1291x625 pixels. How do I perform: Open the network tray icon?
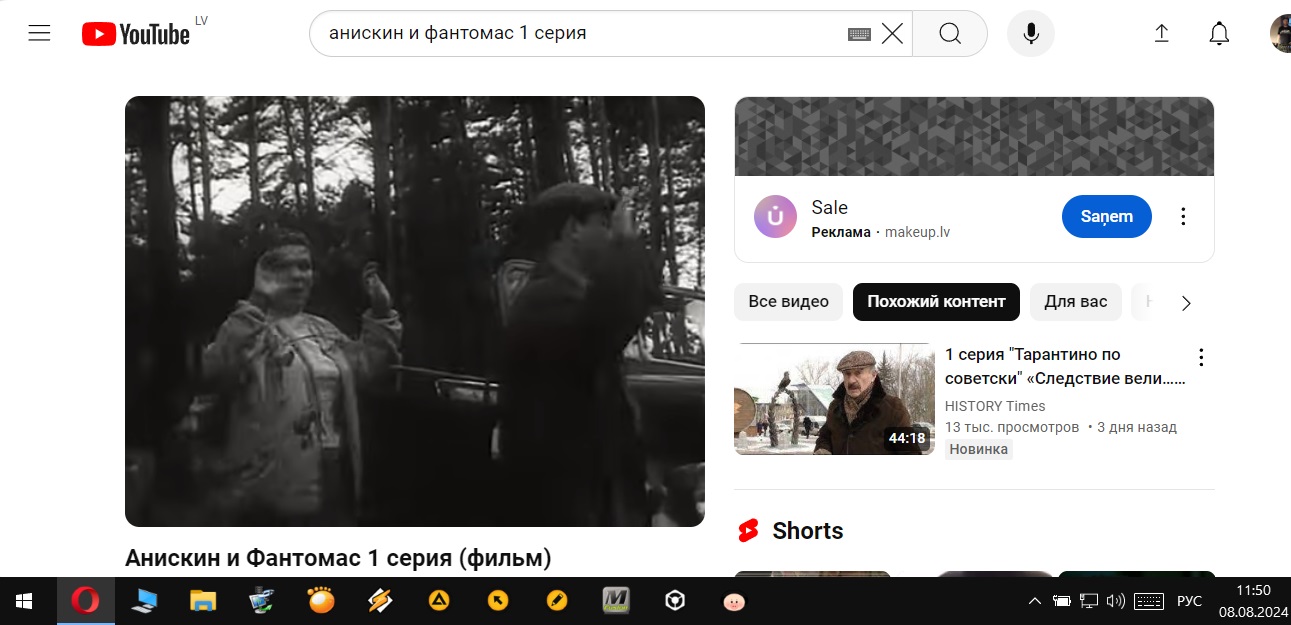[1089, 601]
